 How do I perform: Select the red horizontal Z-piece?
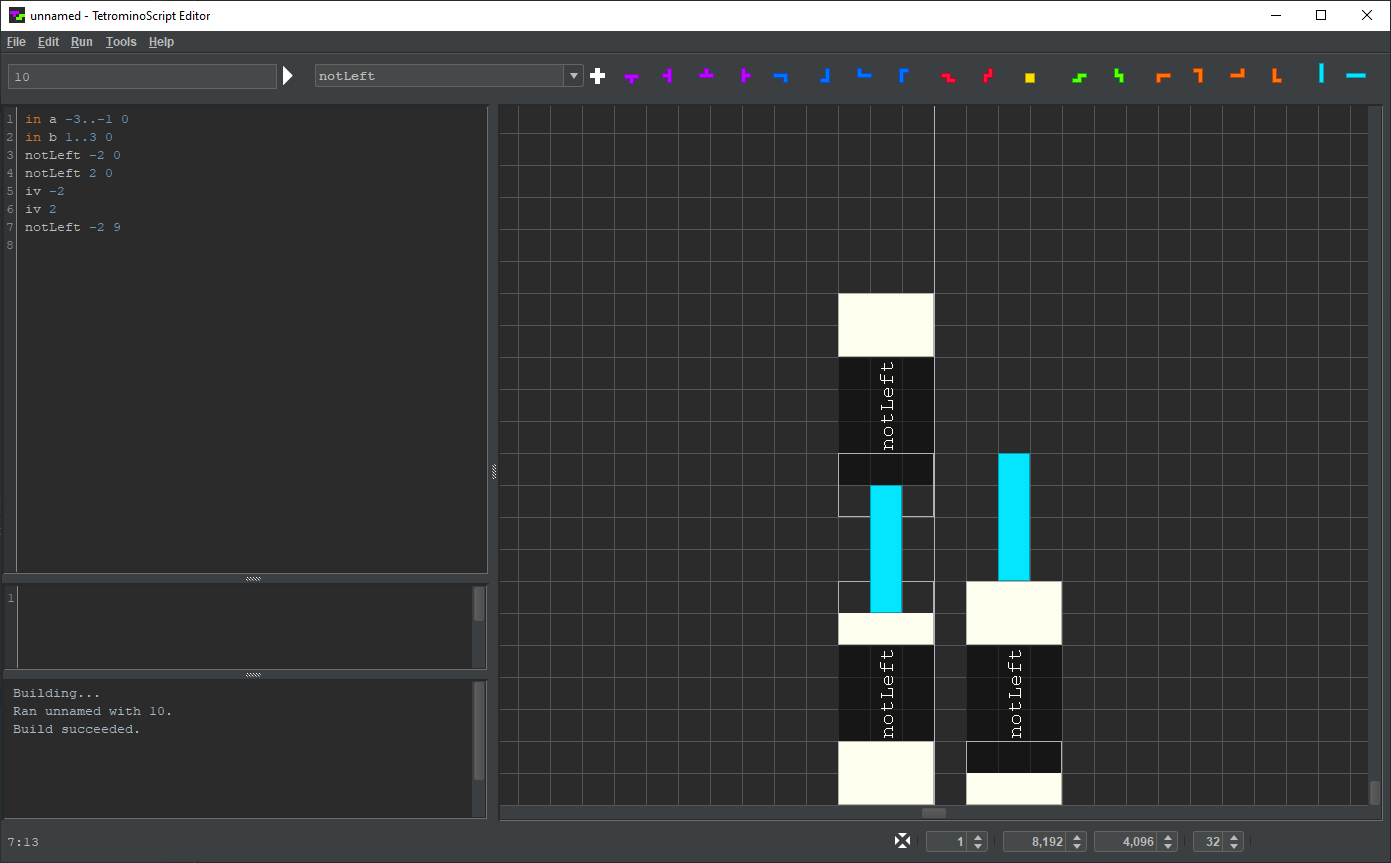[x=948, y=77]
